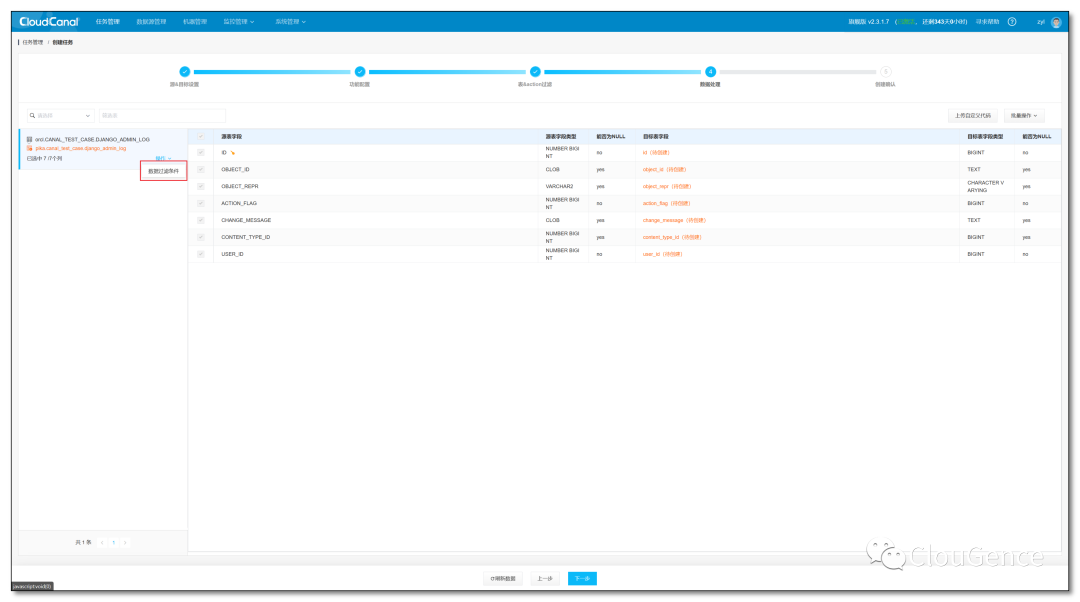Click the step 4 数据处理 circle
This screenshot has width=1080, height=602.
coord(710,72)
